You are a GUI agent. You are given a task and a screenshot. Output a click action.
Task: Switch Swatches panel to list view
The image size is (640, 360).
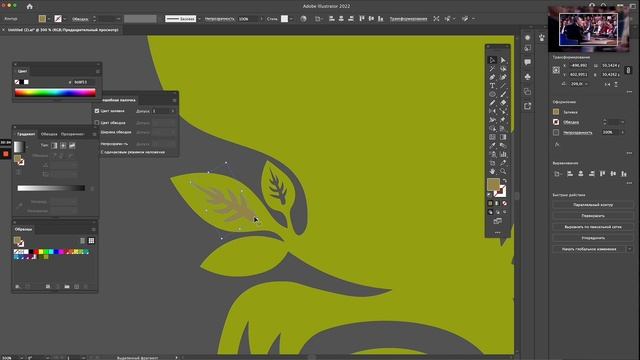[82, 241]
